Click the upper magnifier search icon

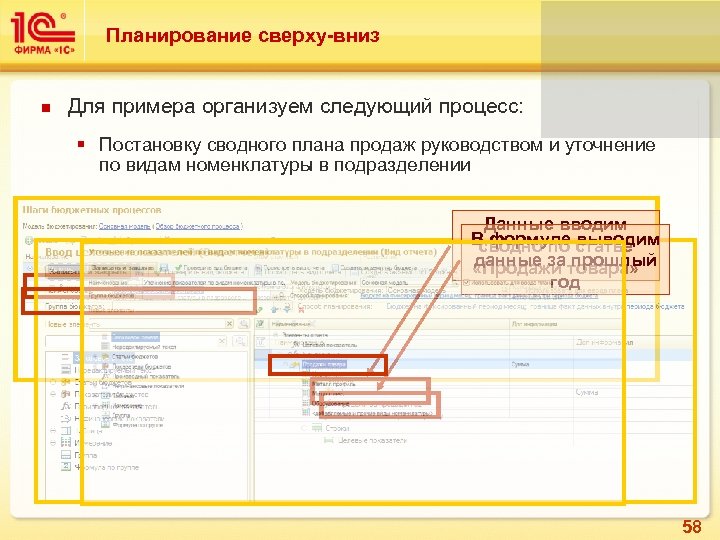coord(244,324)
